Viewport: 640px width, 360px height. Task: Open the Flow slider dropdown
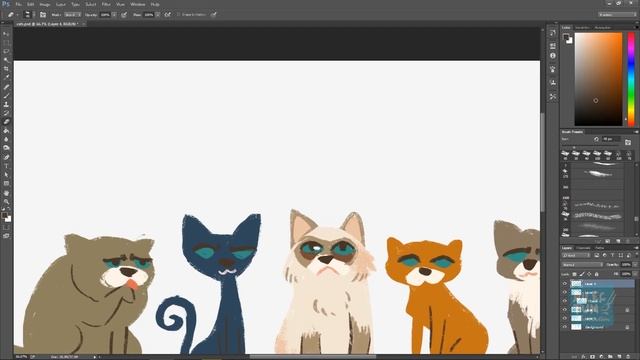tap(158, 15)
